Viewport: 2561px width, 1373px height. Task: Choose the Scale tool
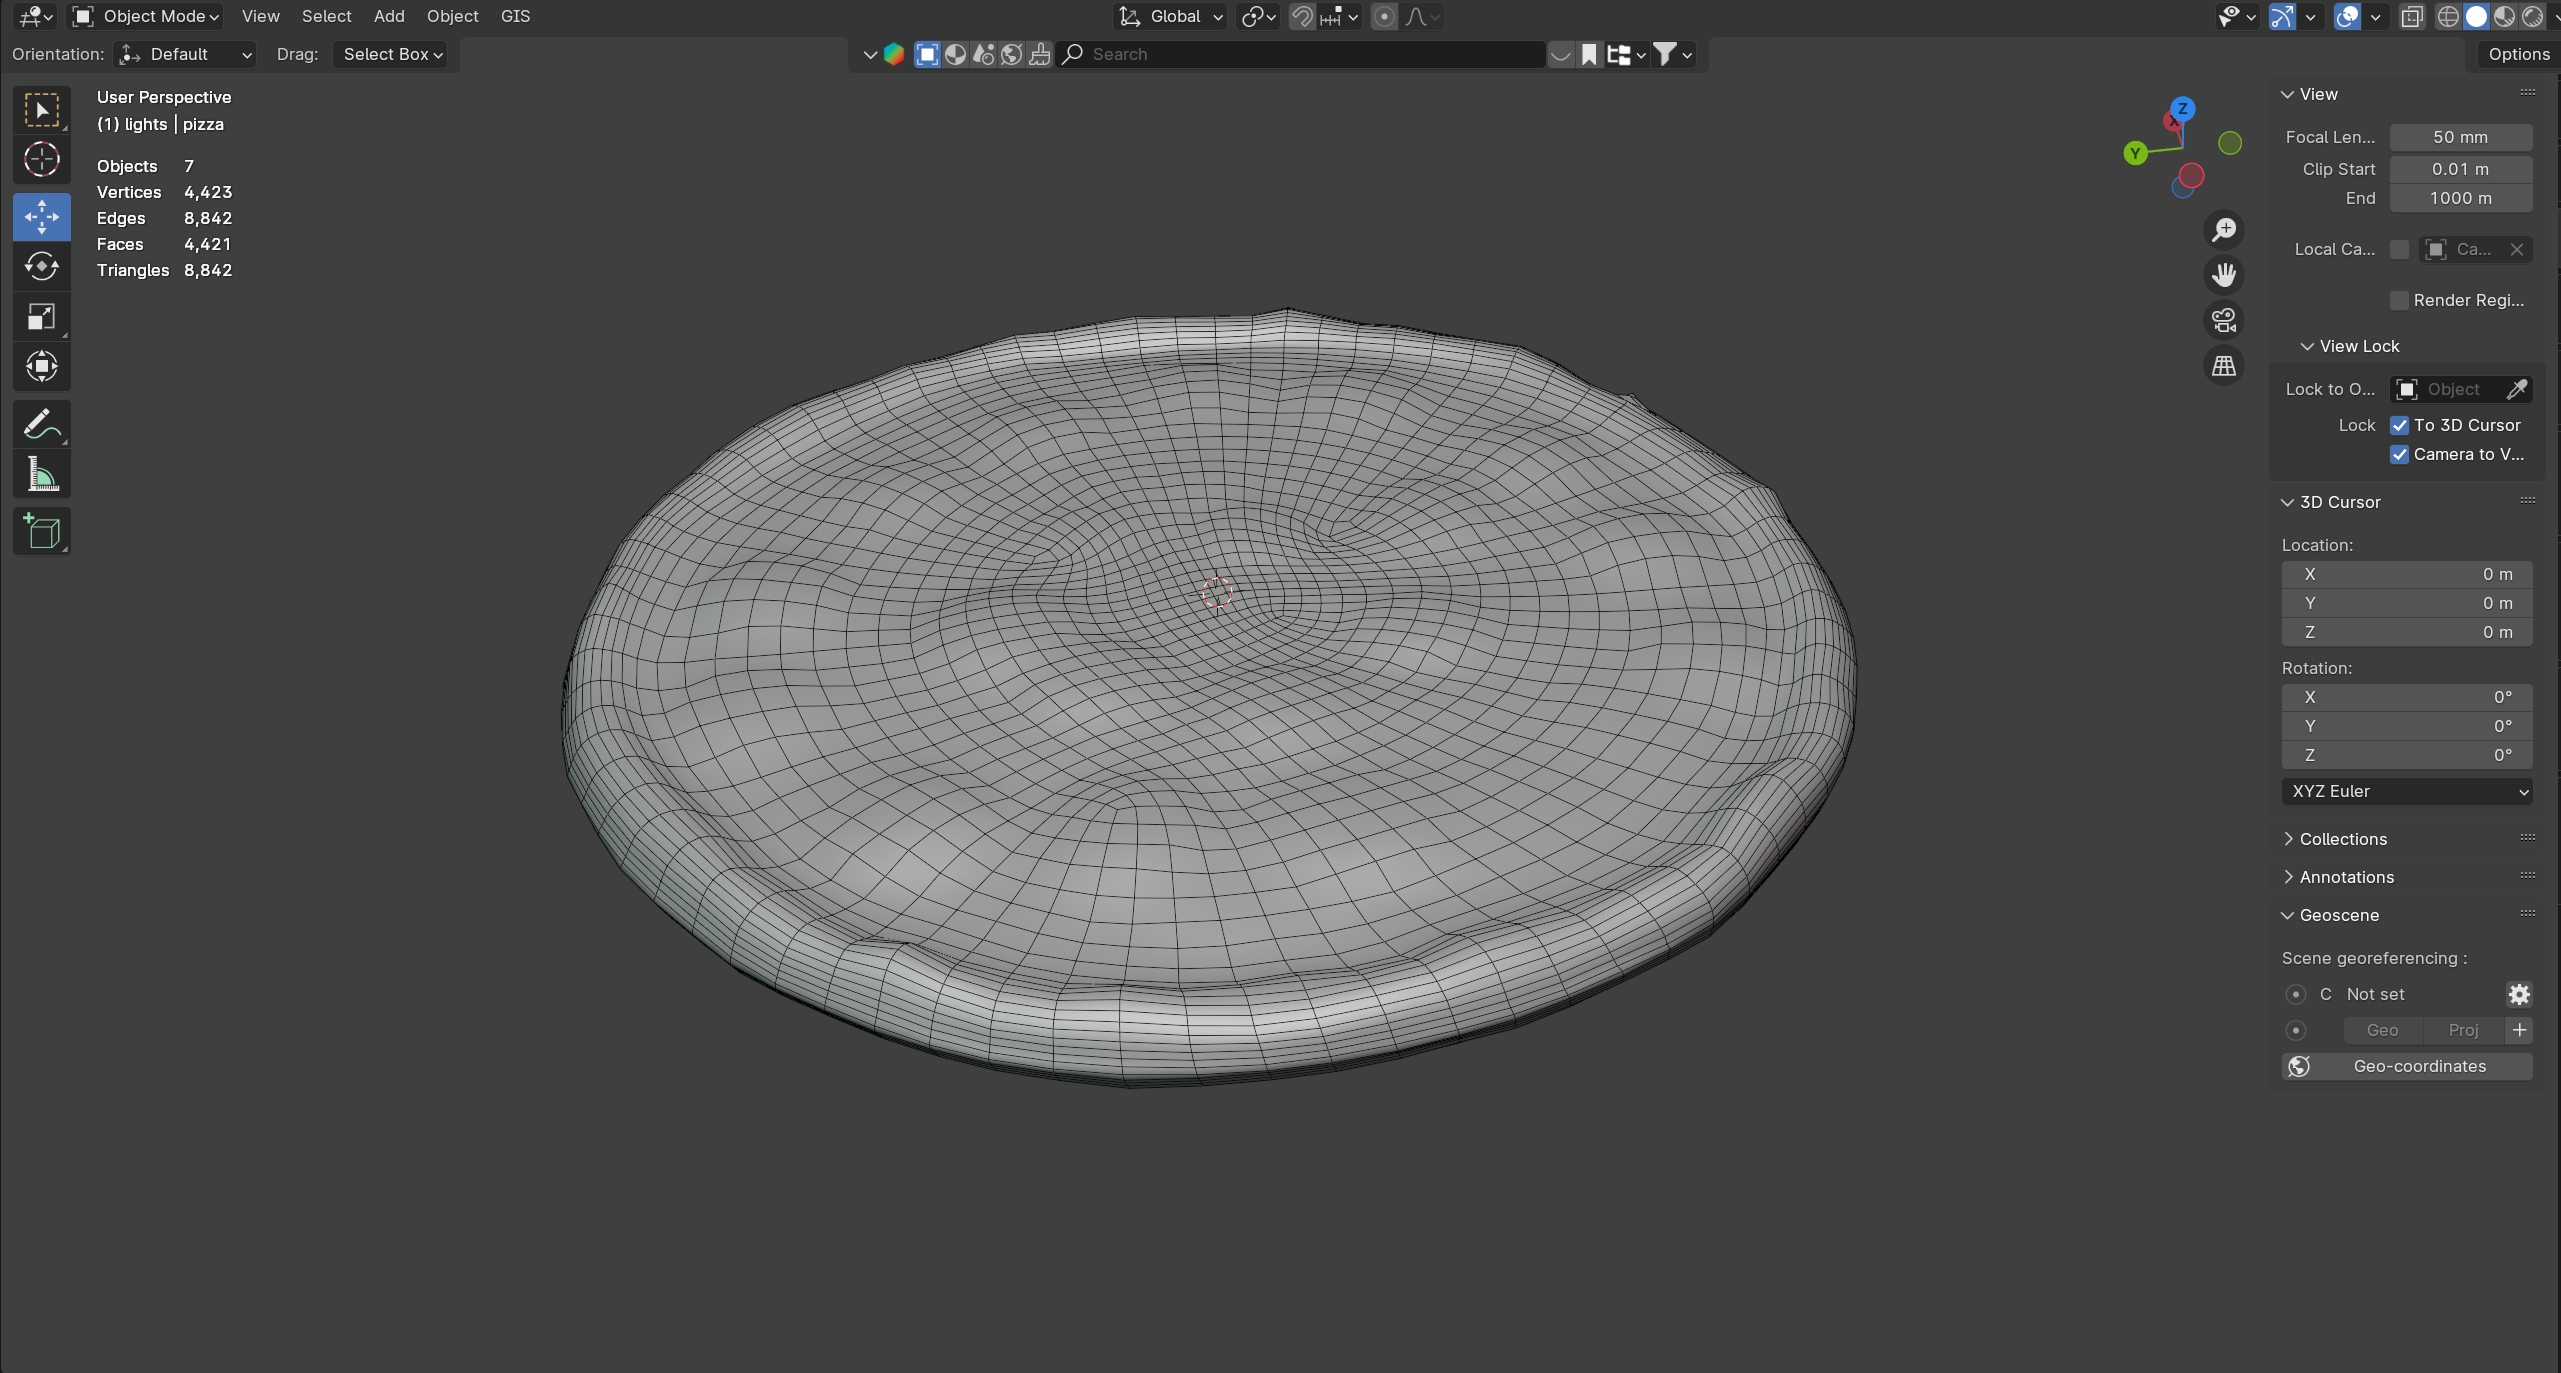41,317
